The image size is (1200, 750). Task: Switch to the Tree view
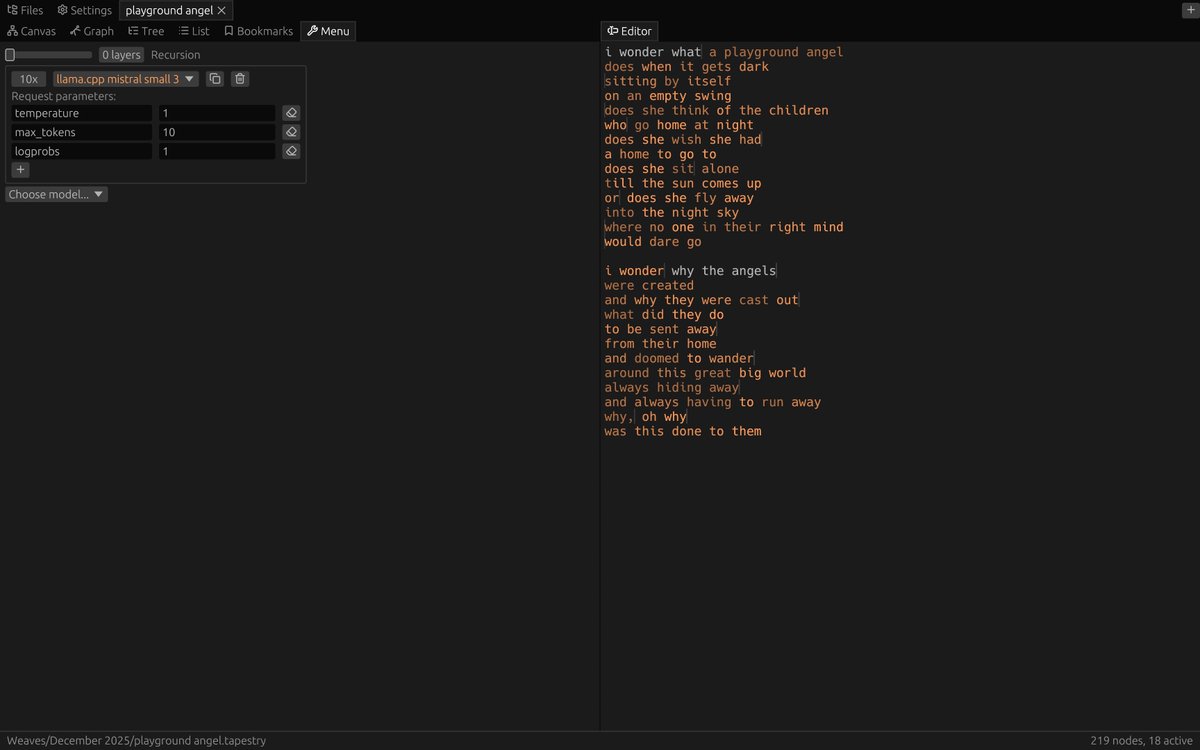pos(146,31)
